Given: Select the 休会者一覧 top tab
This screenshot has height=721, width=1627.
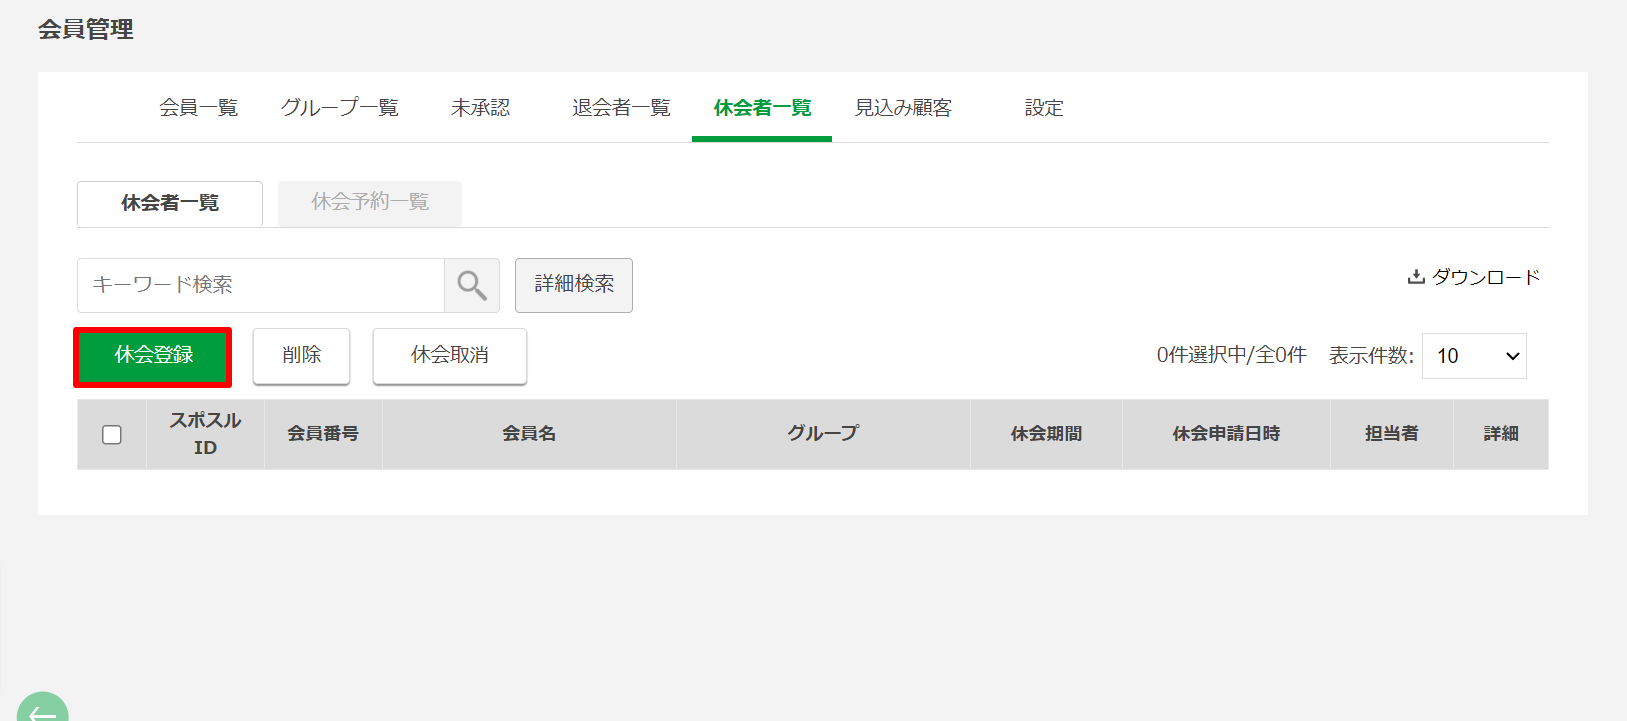Looking at the screenshot, I should click(x=762, y=108).
